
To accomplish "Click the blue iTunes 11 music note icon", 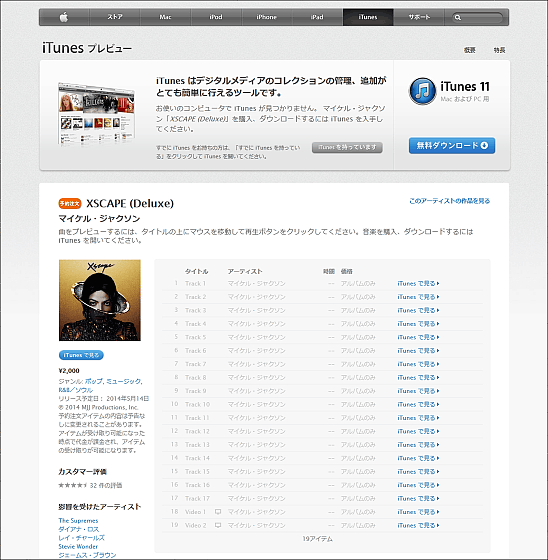I will click(x=422, y=91).
